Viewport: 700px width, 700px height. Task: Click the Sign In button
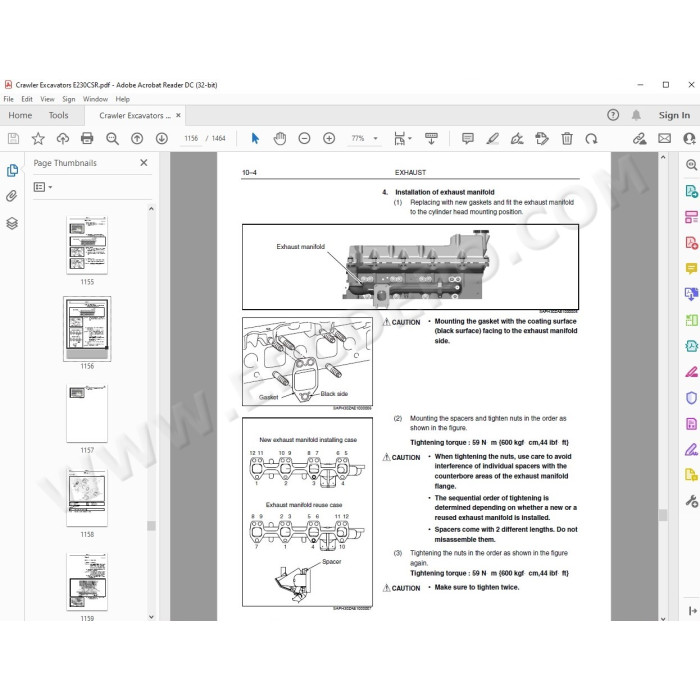click(x=674, y=115)
